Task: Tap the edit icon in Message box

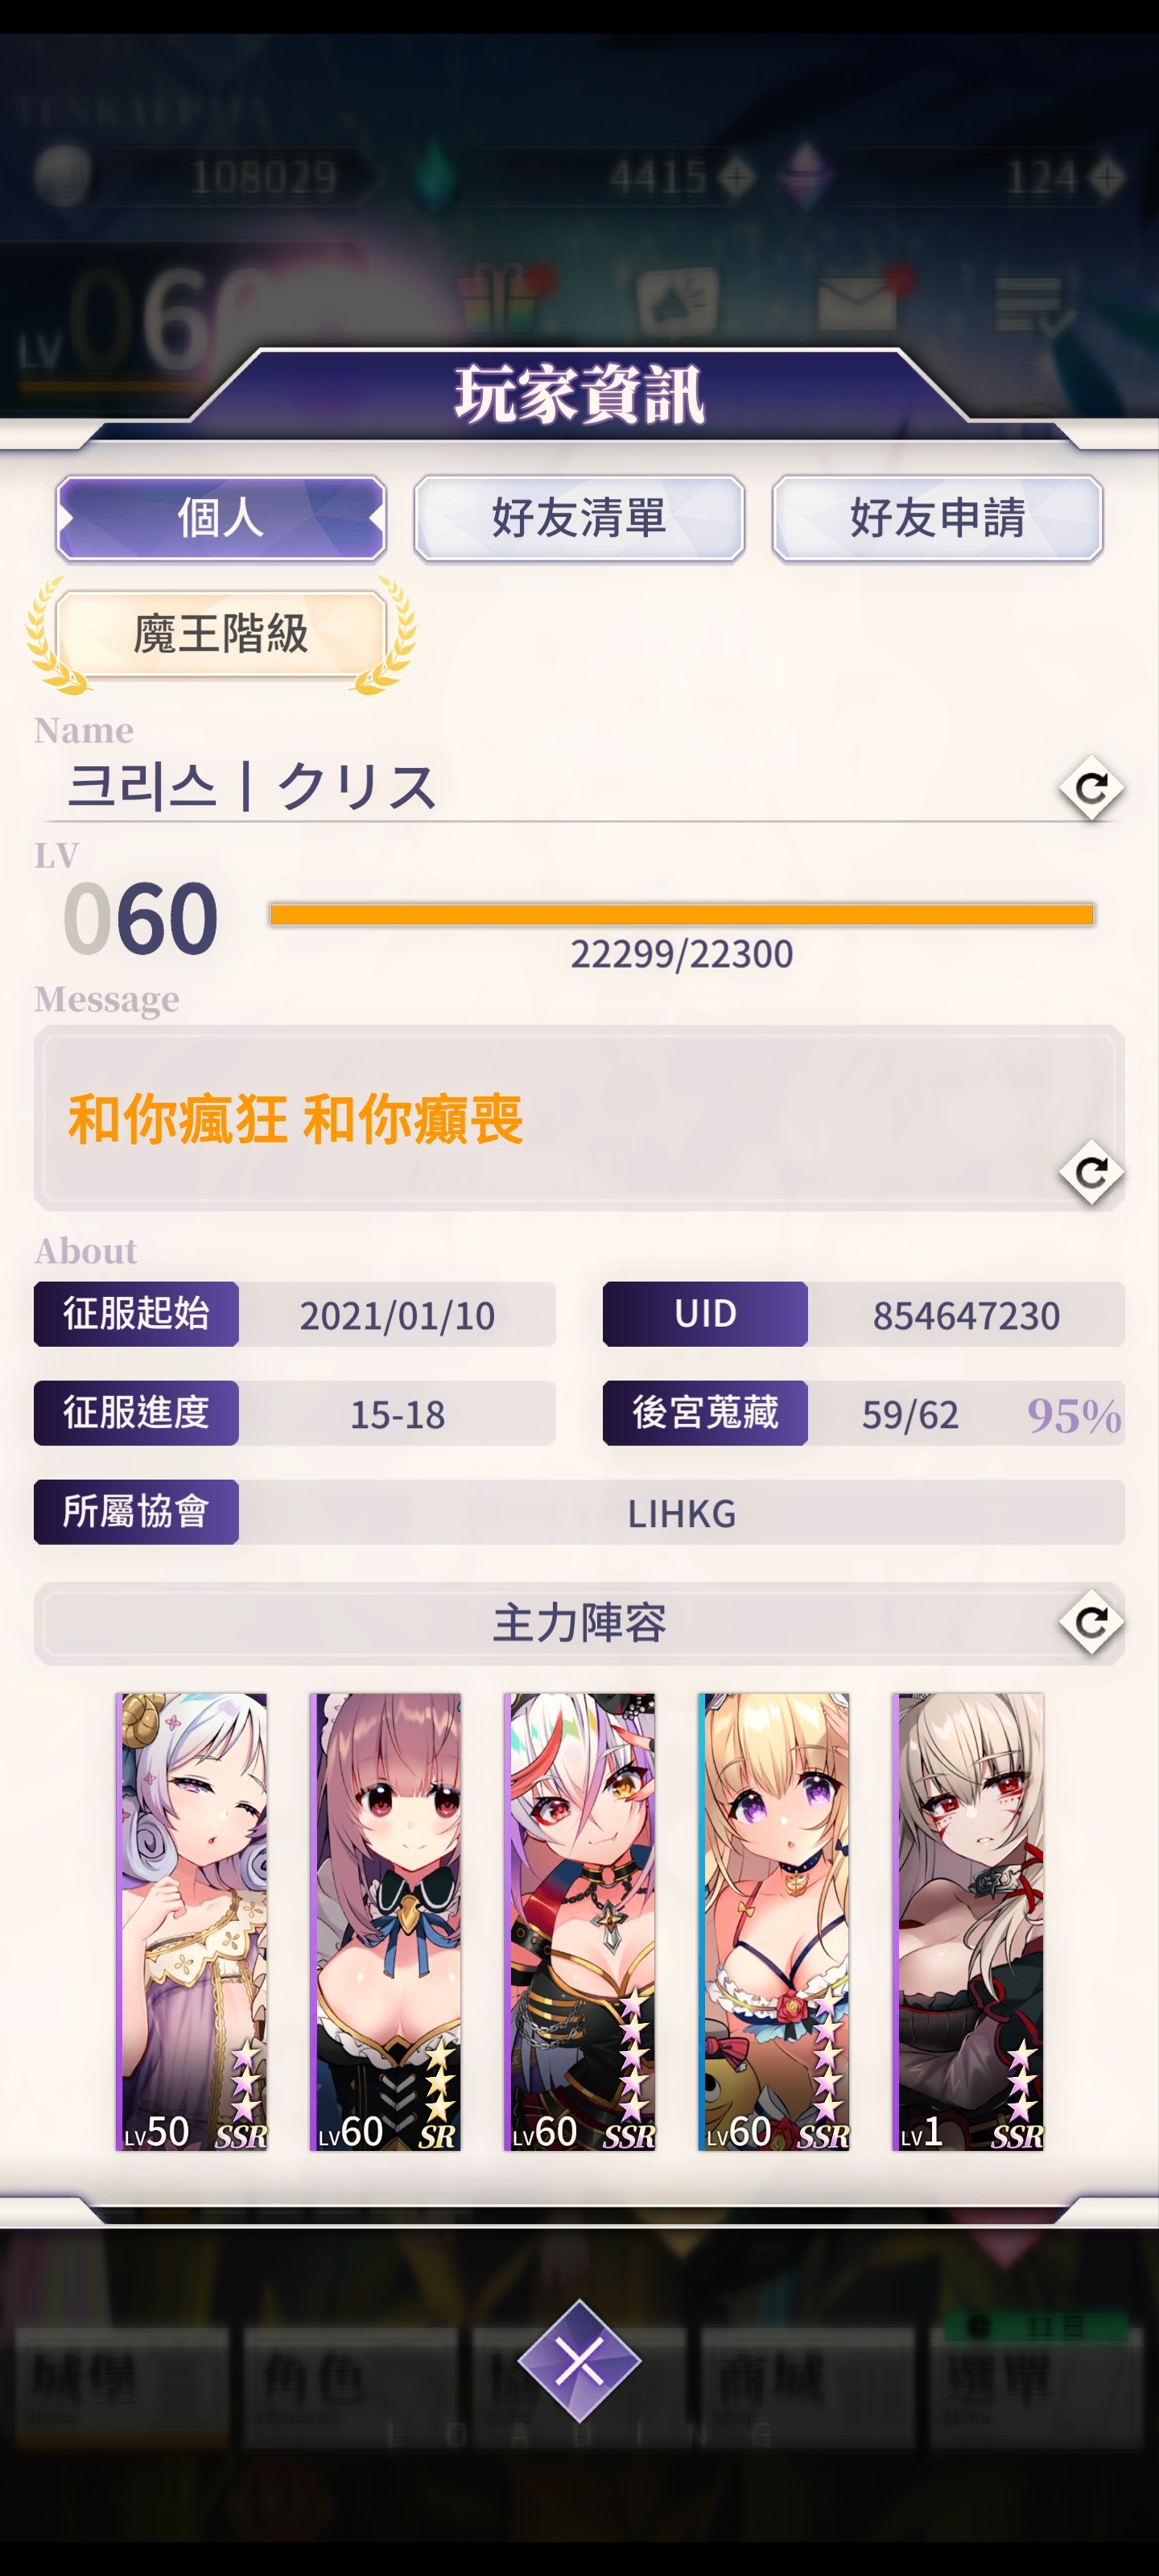Action: (1091, 1172)
